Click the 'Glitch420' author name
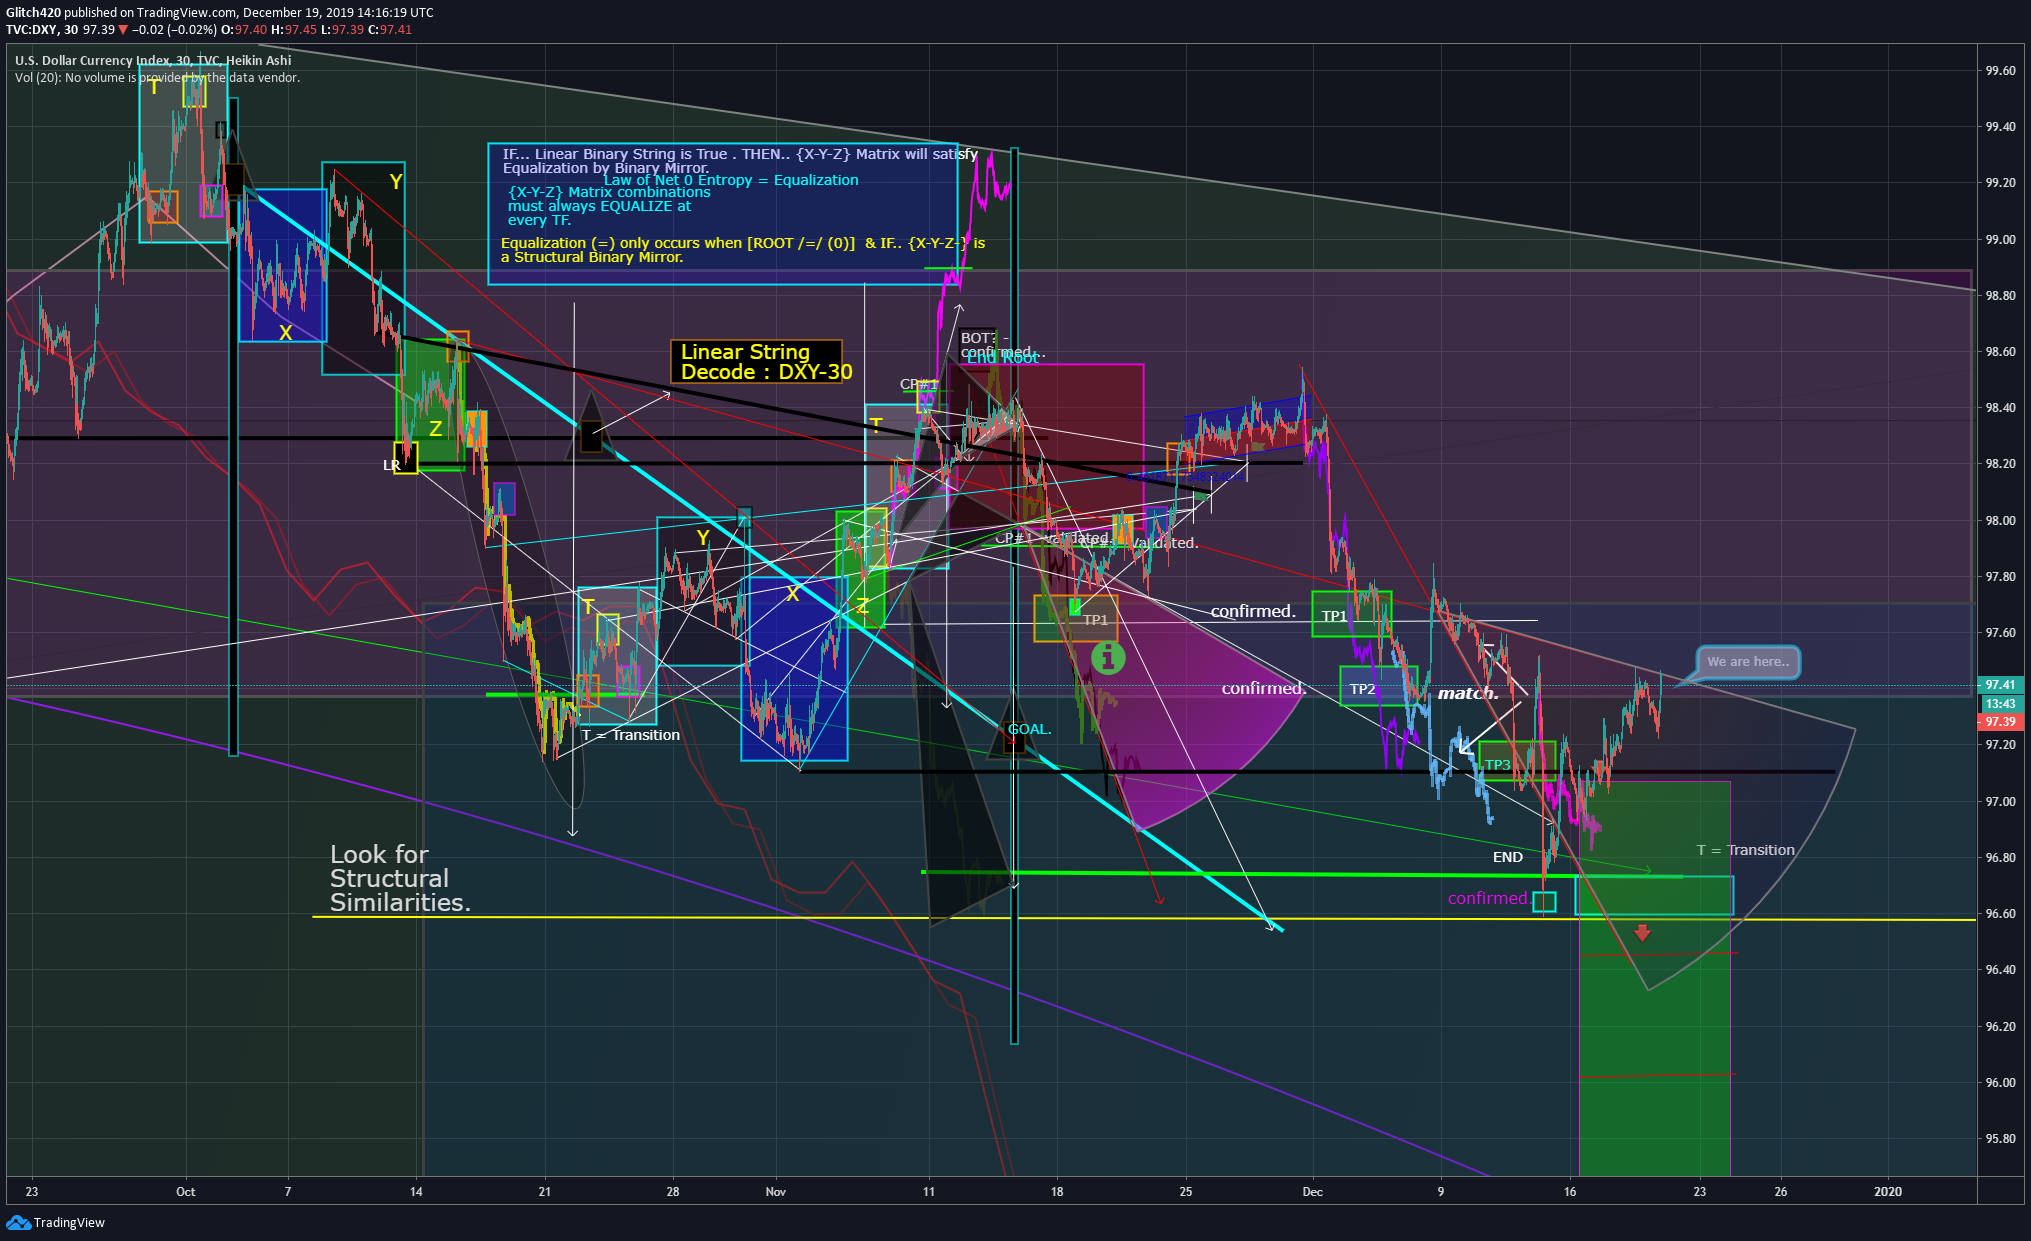Screen dimensions: 2031x1241 coord(33,13)
